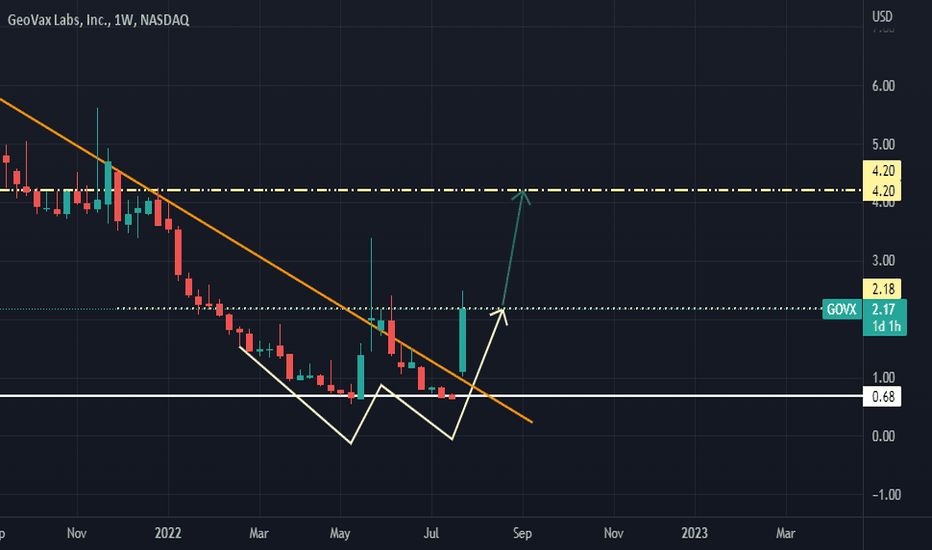Click the GeoVax Labs, Inc. chart title
The height and width of the screenshot is (550, 932).
(98, 20)
